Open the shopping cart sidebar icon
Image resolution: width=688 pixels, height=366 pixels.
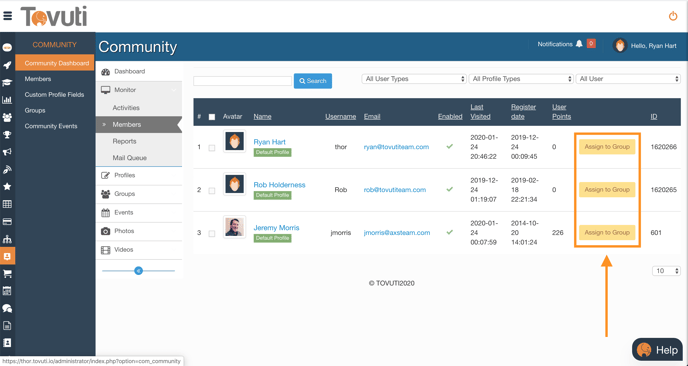point(7,273)
